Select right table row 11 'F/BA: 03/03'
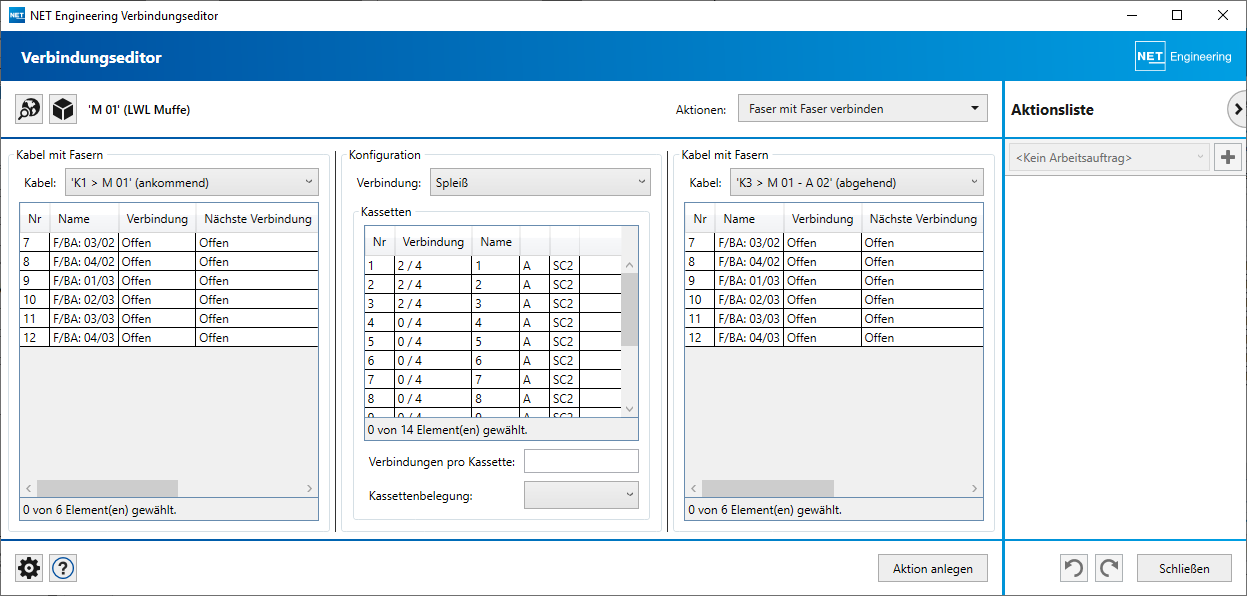1247x596 pixels. tap(834, 318)
